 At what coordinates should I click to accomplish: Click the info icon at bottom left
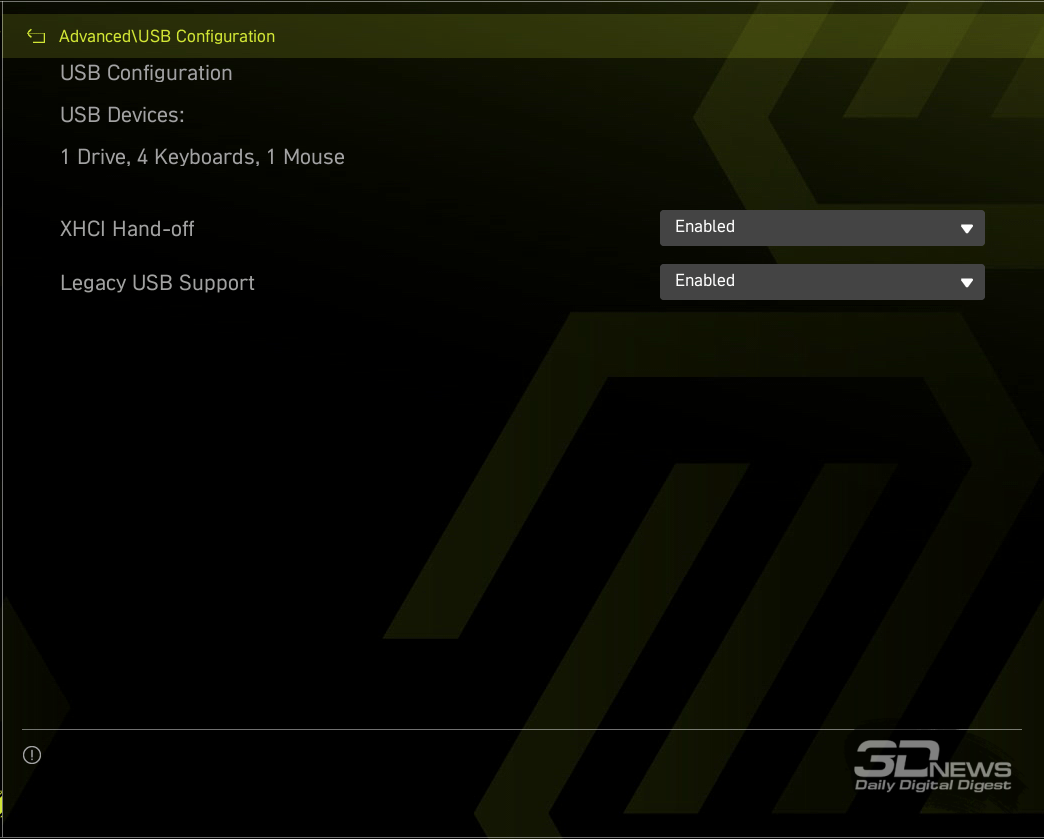click(x=32, y=755)
